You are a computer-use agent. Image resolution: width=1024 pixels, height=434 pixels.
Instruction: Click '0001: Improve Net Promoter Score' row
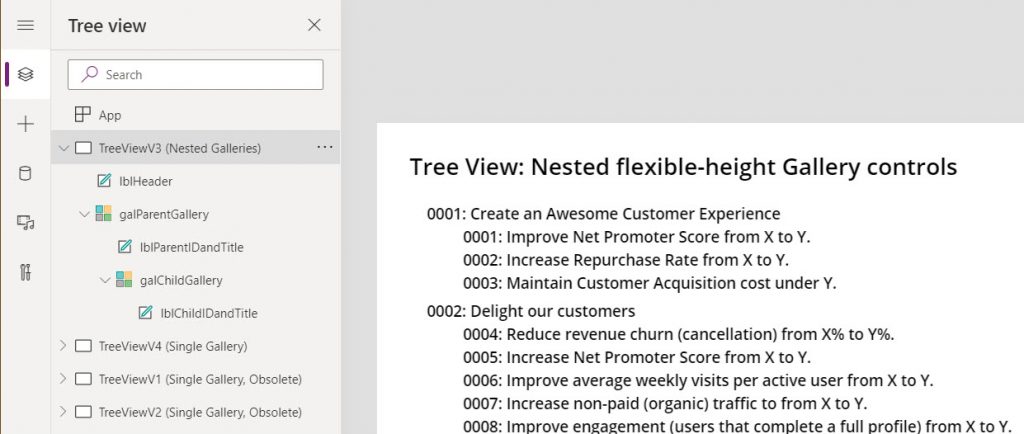click(x=637, y=236)
